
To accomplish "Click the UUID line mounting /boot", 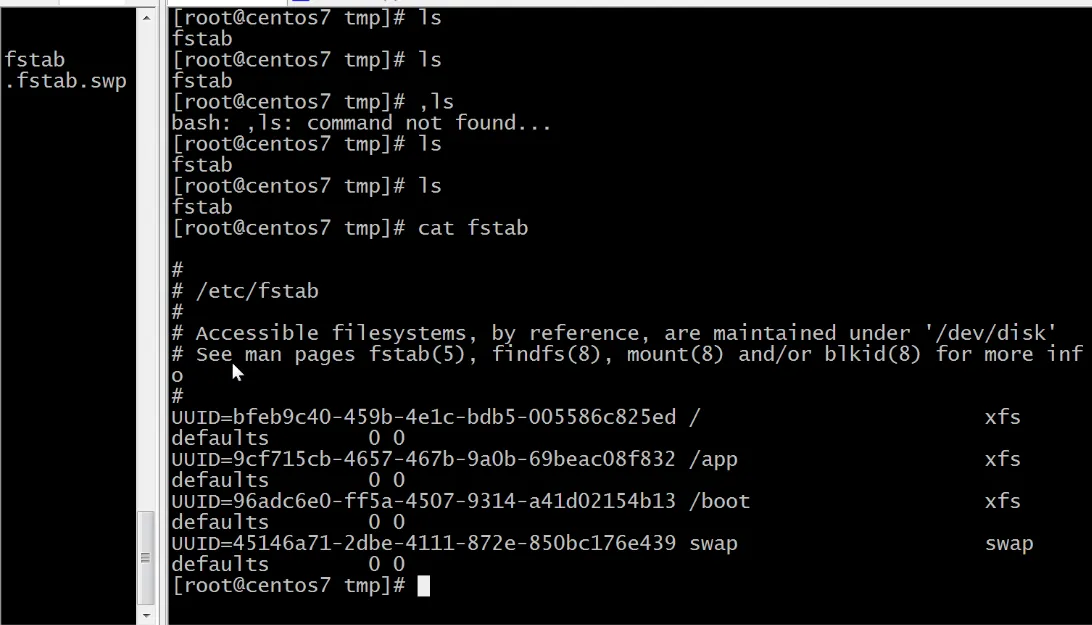I will tap(596, 502).
